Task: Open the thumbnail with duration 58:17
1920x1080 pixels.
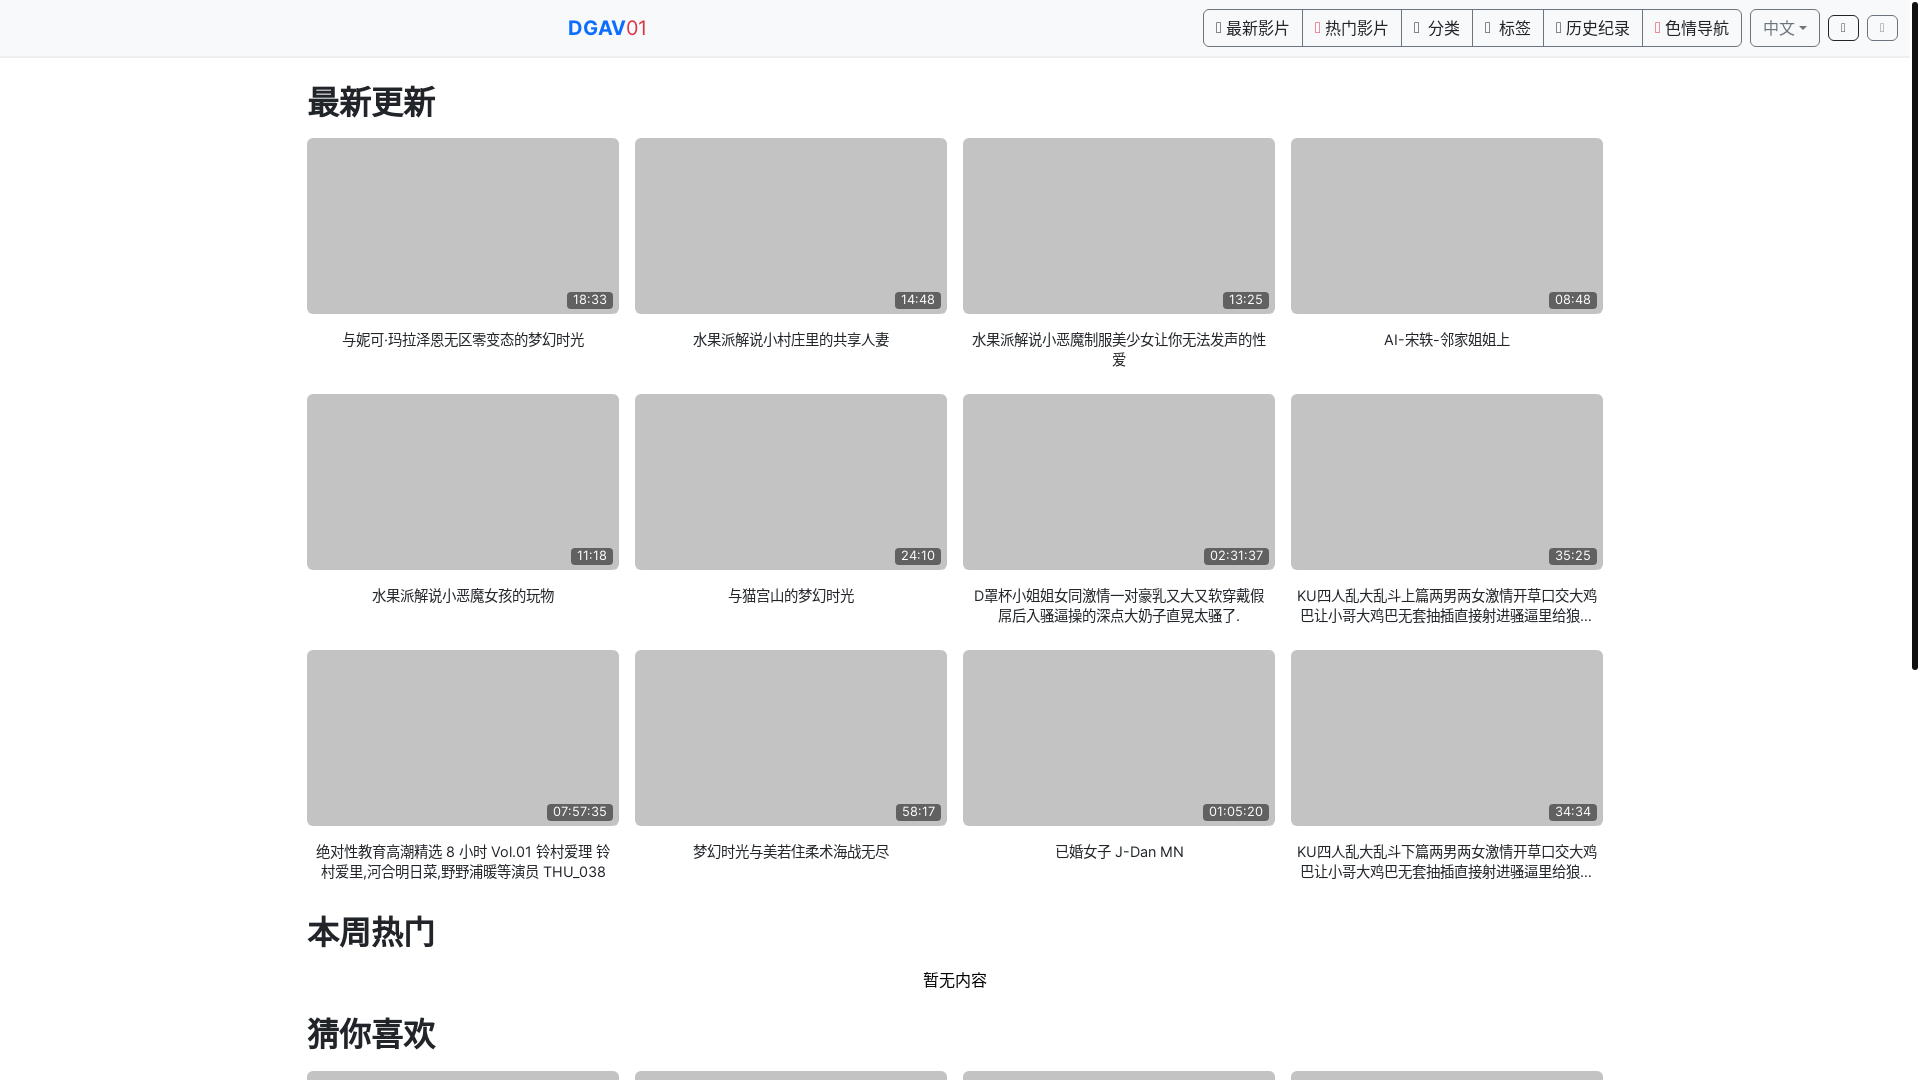Action: (791, 738)
